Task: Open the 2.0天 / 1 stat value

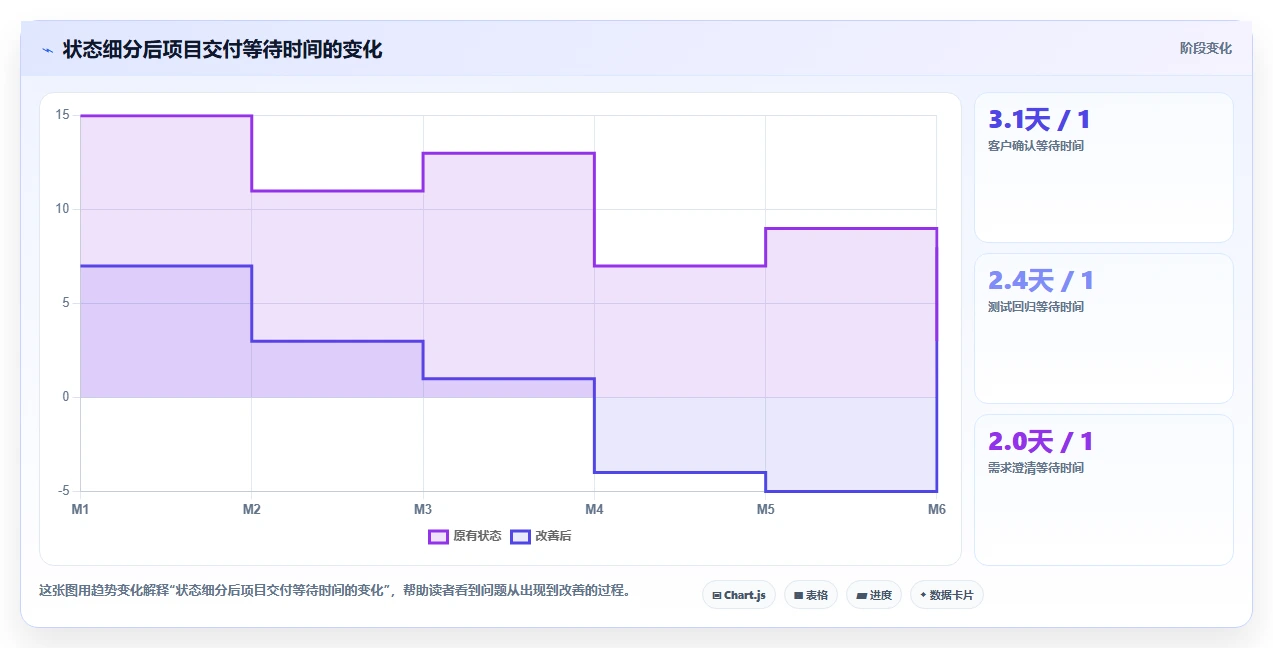Action: [x=1040, y=441]
